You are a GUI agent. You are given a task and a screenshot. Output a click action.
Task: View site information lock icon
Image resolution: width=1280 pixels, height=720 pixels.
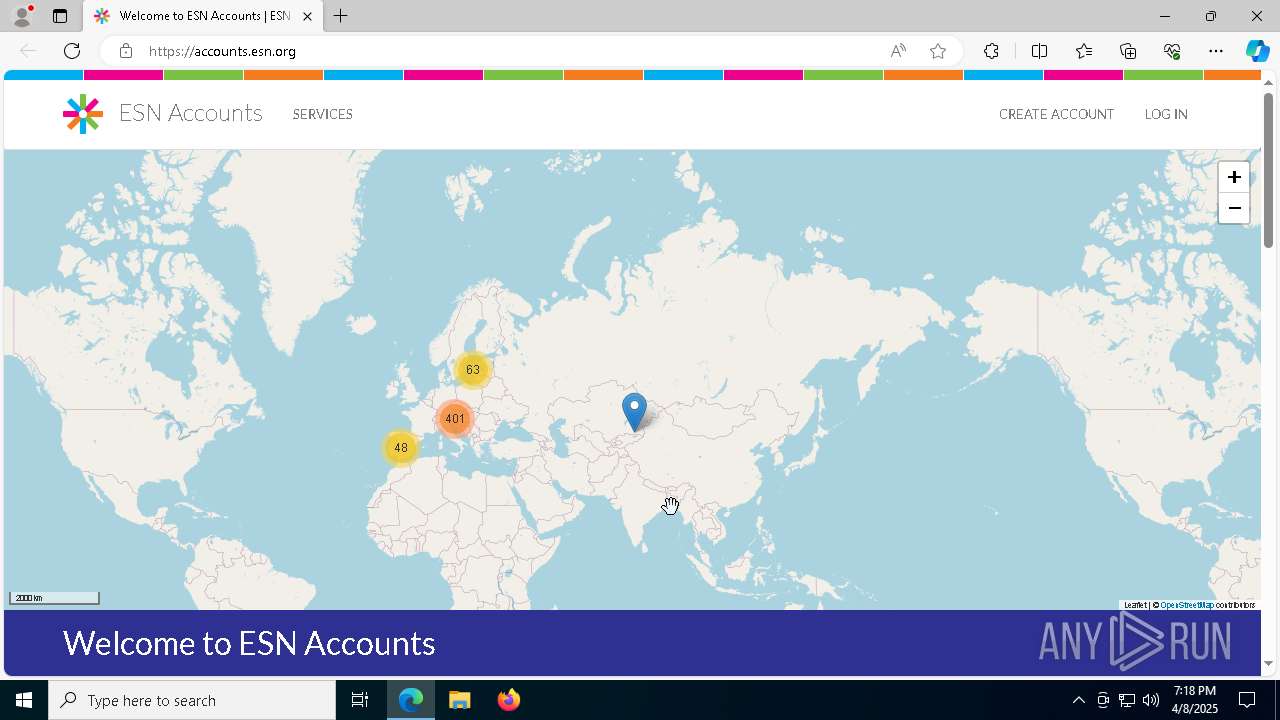click(125, 51)
